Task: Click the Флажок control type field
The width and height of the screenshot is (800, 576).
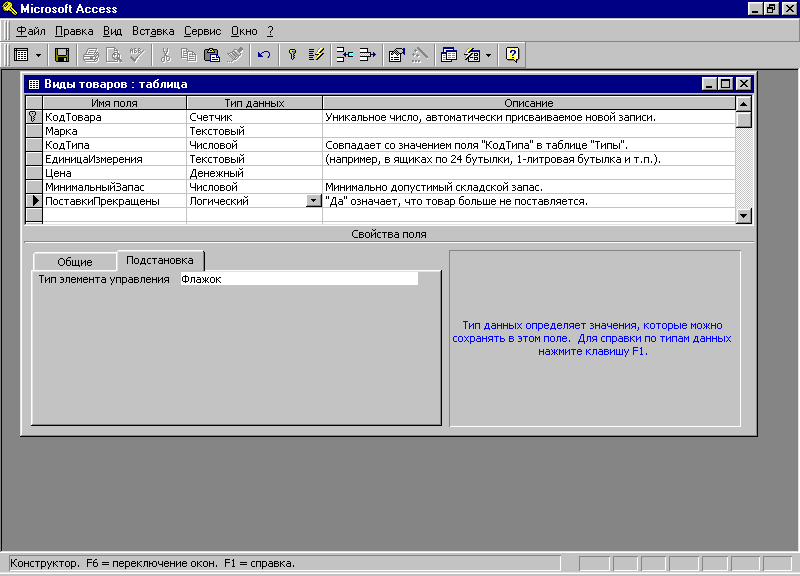Action: point(299,279)
